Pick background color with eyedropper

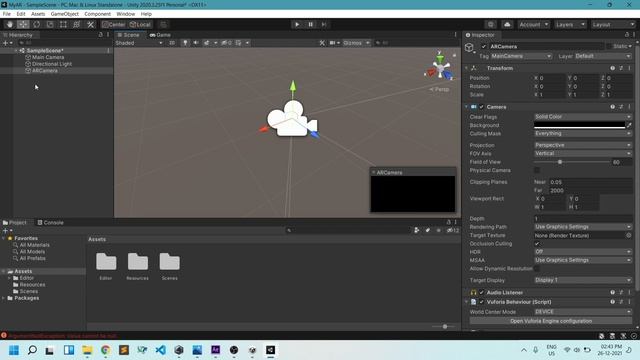(x=629, y=125)
